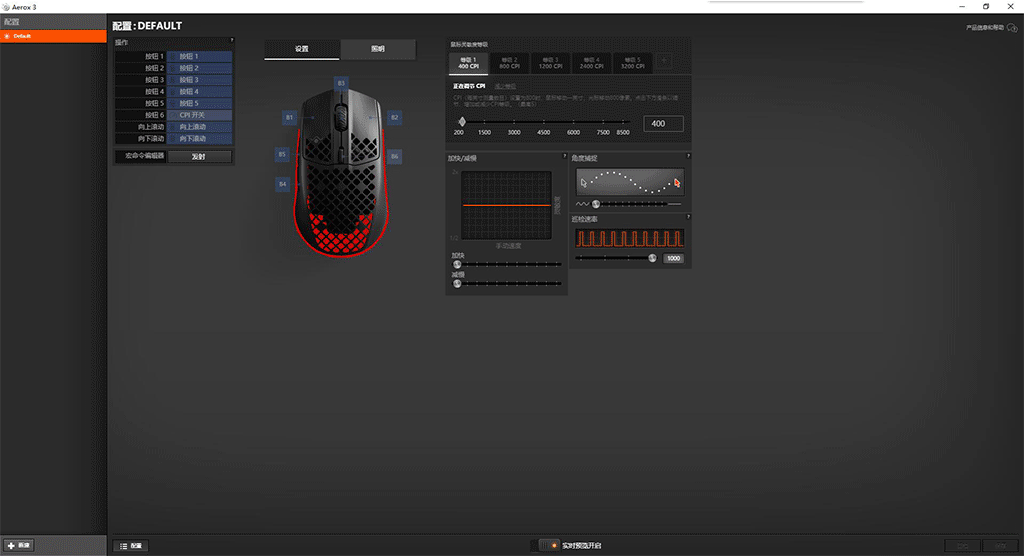Click the 角度捕捉 angle snapping slider
This screenshot has height=556, width=1024.
coord(629,204)
